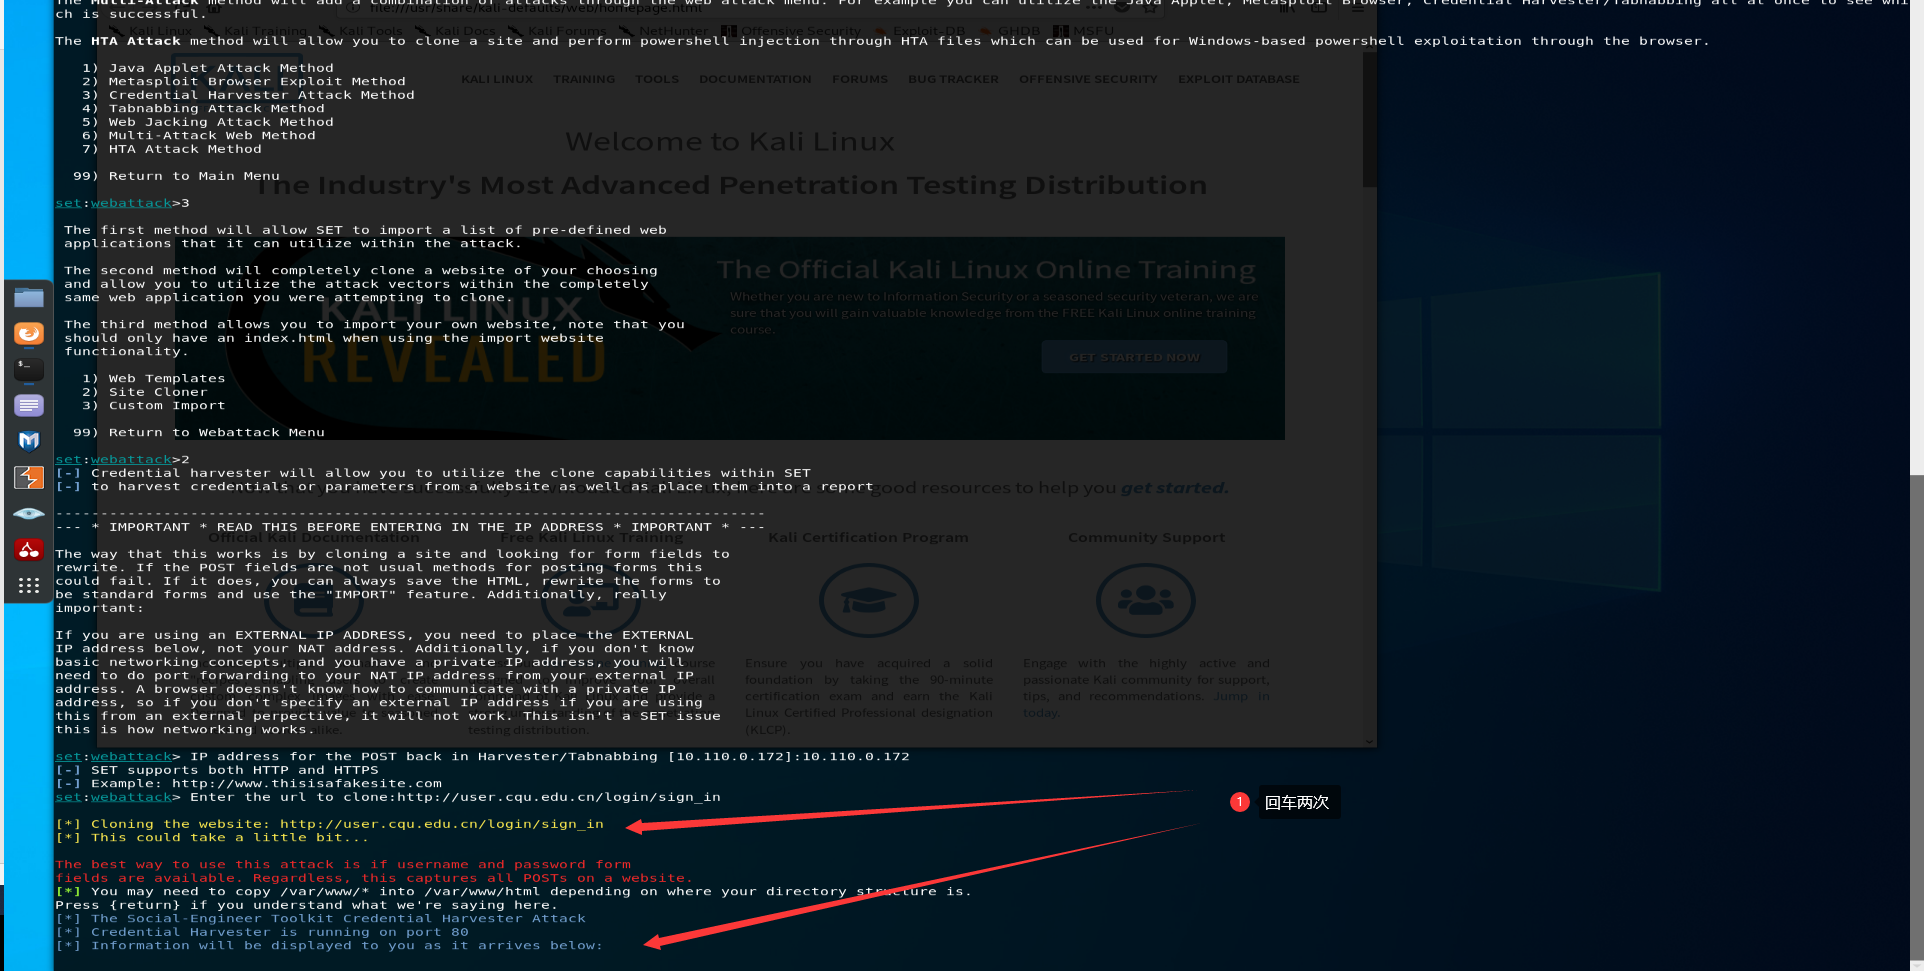Click 'SET supports both HTTP and HTTPS' line
The height and width of the screenshot is (971, 1924).
[217, 770]
